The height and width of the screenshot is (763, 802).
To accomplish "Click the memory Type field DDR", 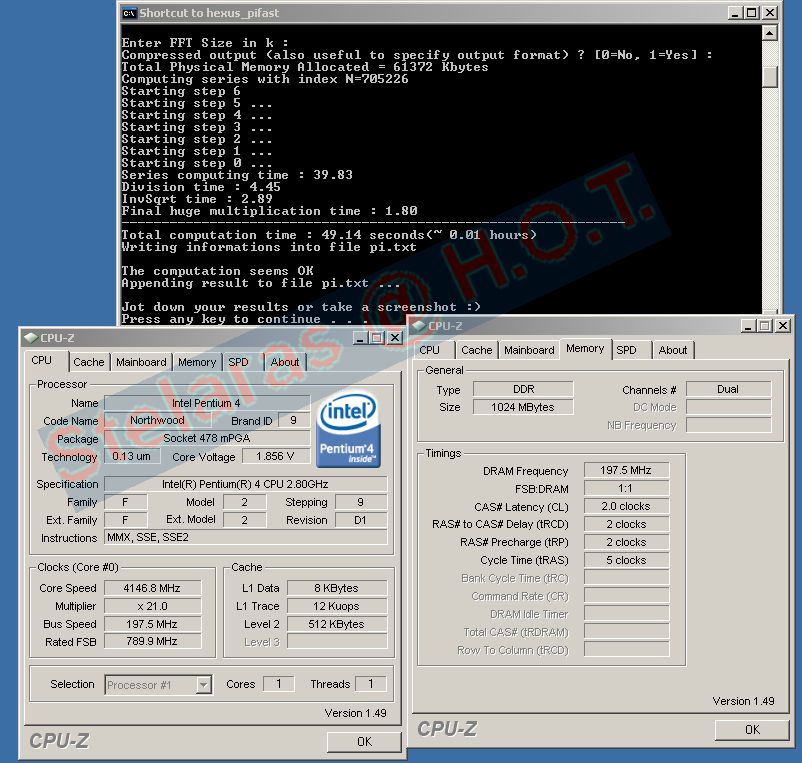I will (x=523, y=389).
